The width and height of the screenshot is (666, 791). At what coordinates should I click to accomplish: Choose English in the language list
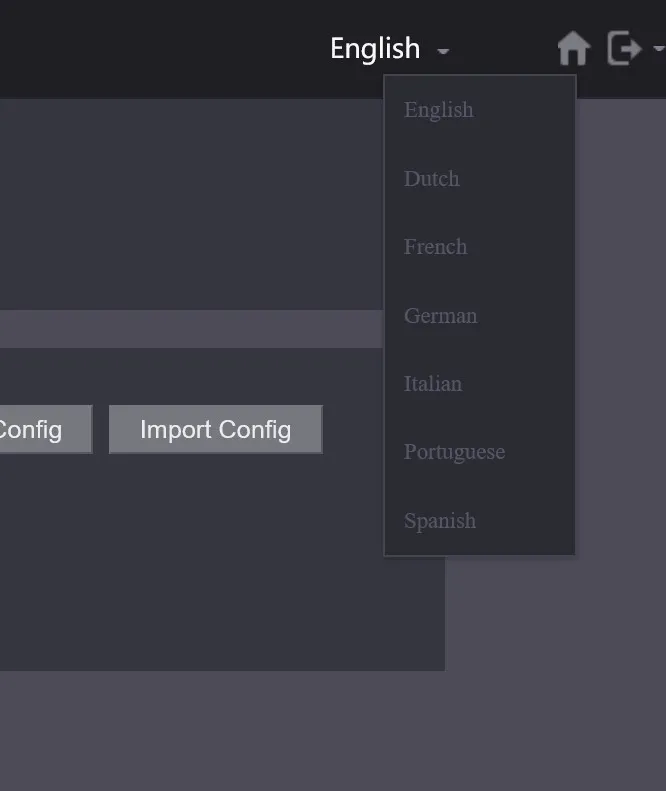pyautogui.click(x=438, y=110)
